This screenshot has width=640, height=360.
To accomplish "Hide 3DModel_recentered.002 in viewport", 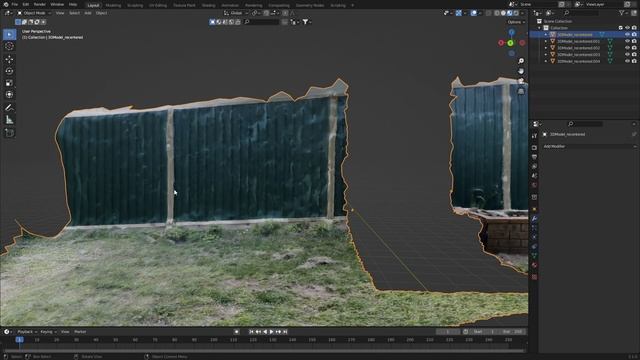I will point(627,48).
